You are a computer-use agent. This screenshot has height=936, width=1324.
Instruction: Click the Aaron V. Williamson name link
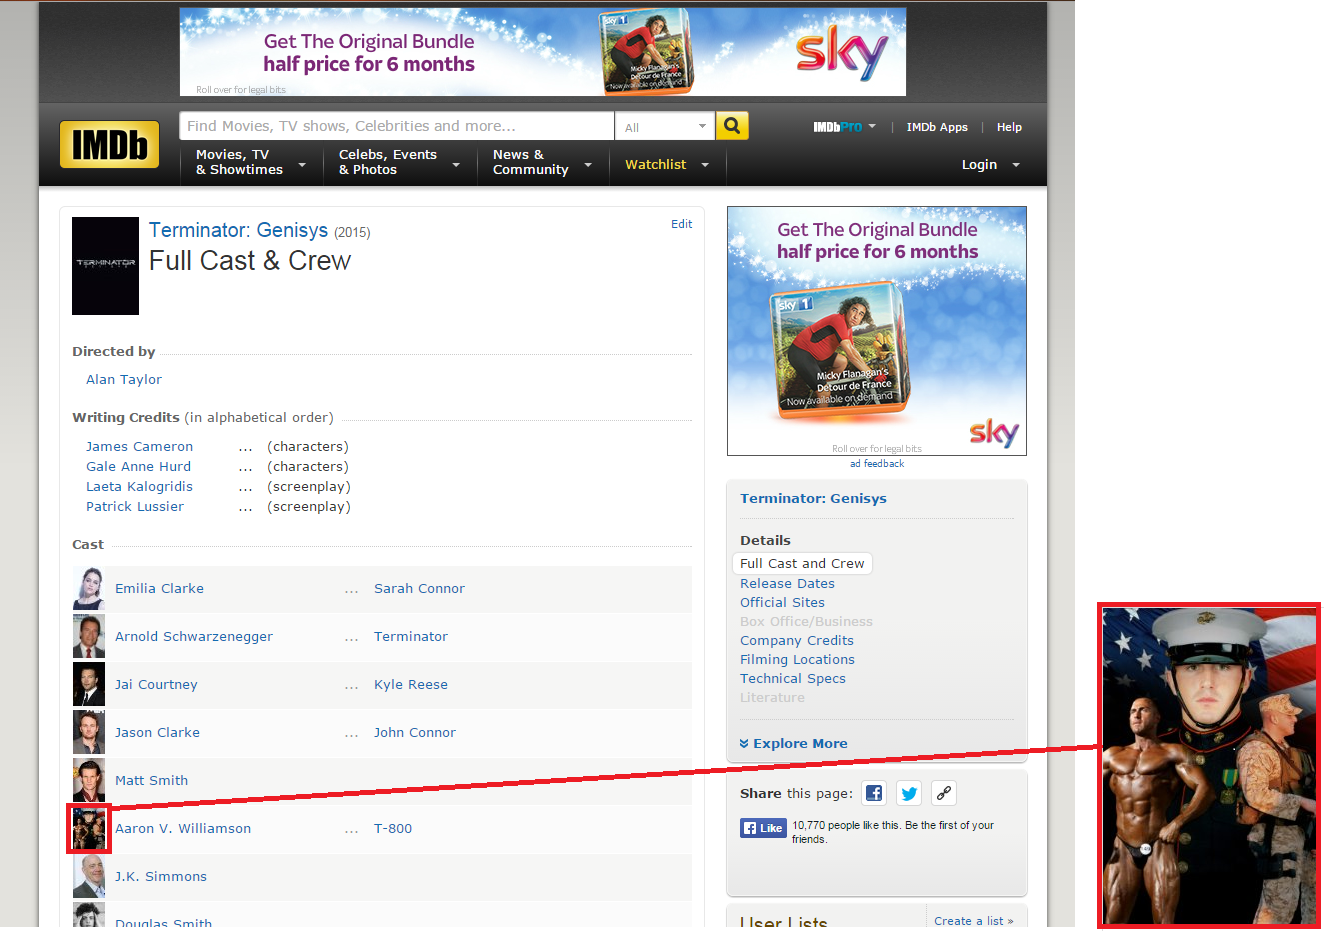coord(183,828)
